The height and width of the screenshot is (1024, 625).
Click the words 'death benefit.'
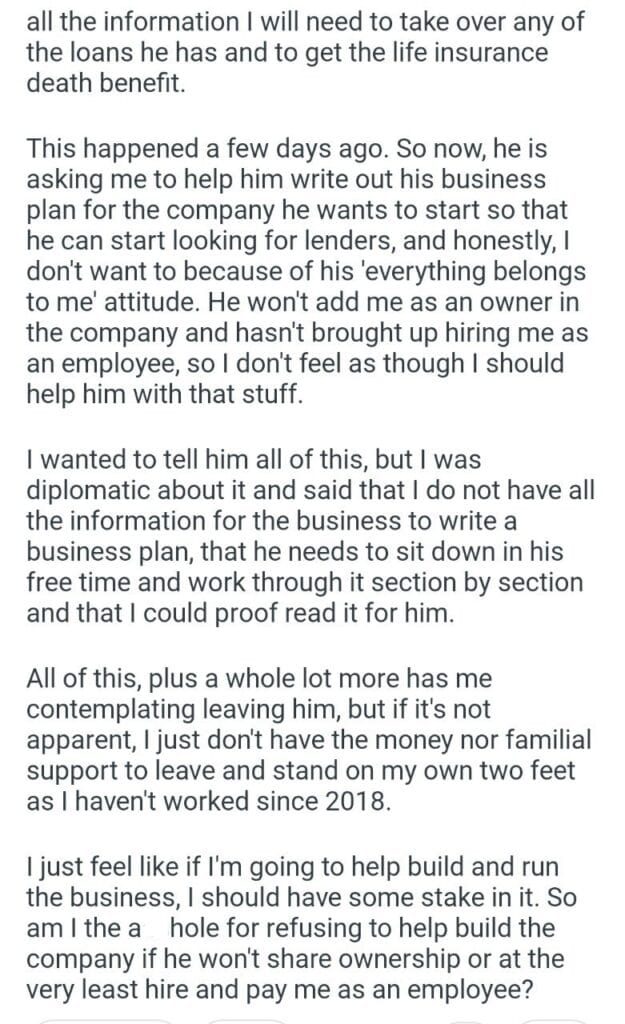[105, 85]
